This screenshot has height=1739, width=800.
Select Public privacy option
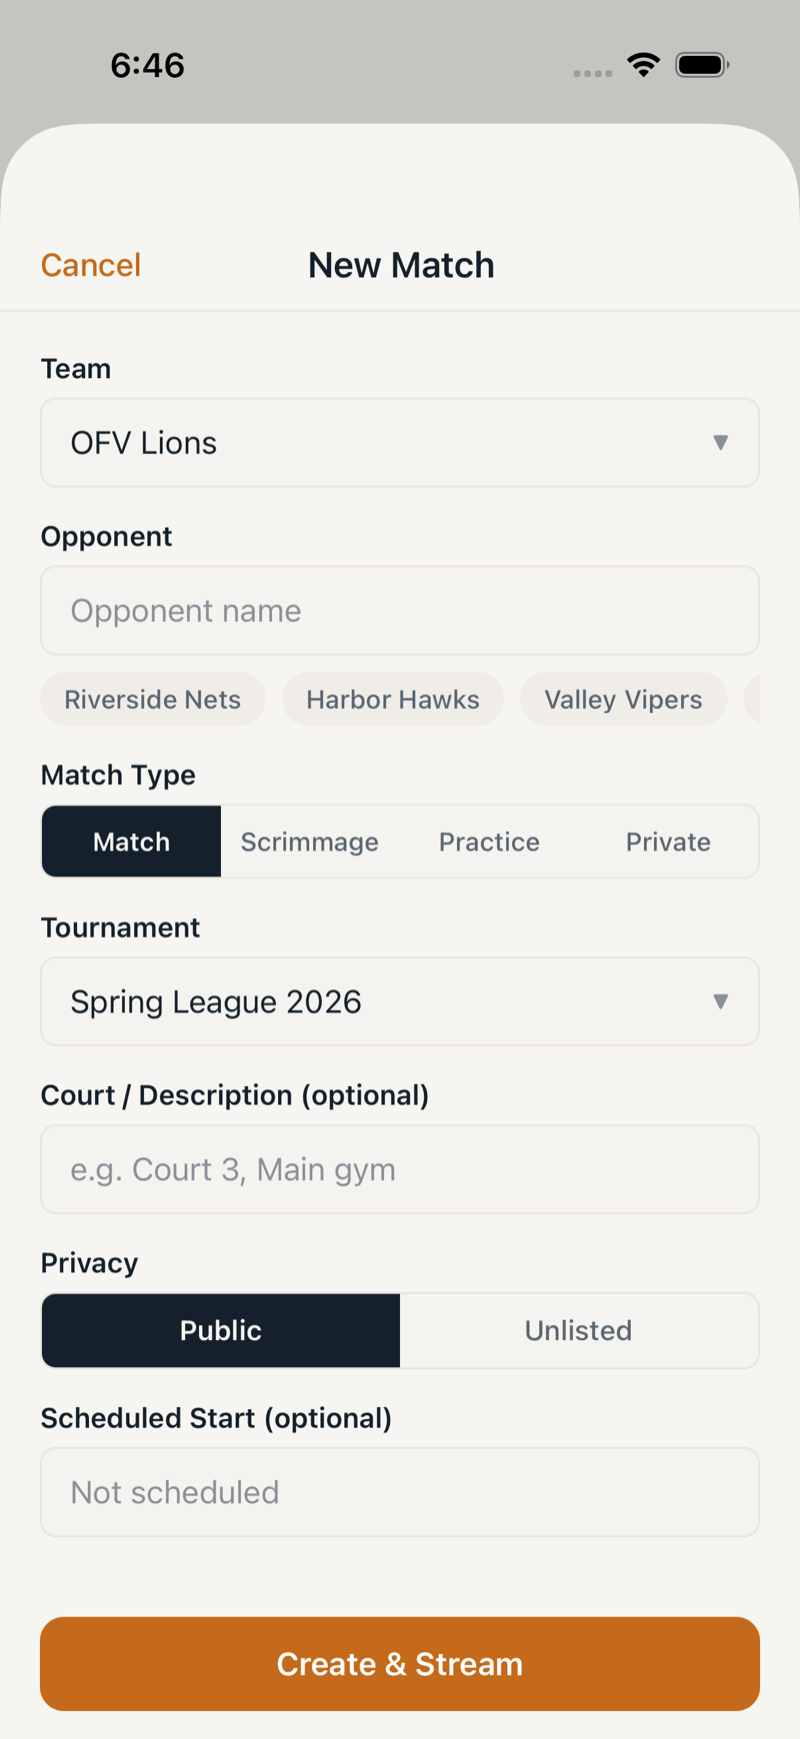[220, 1330]
